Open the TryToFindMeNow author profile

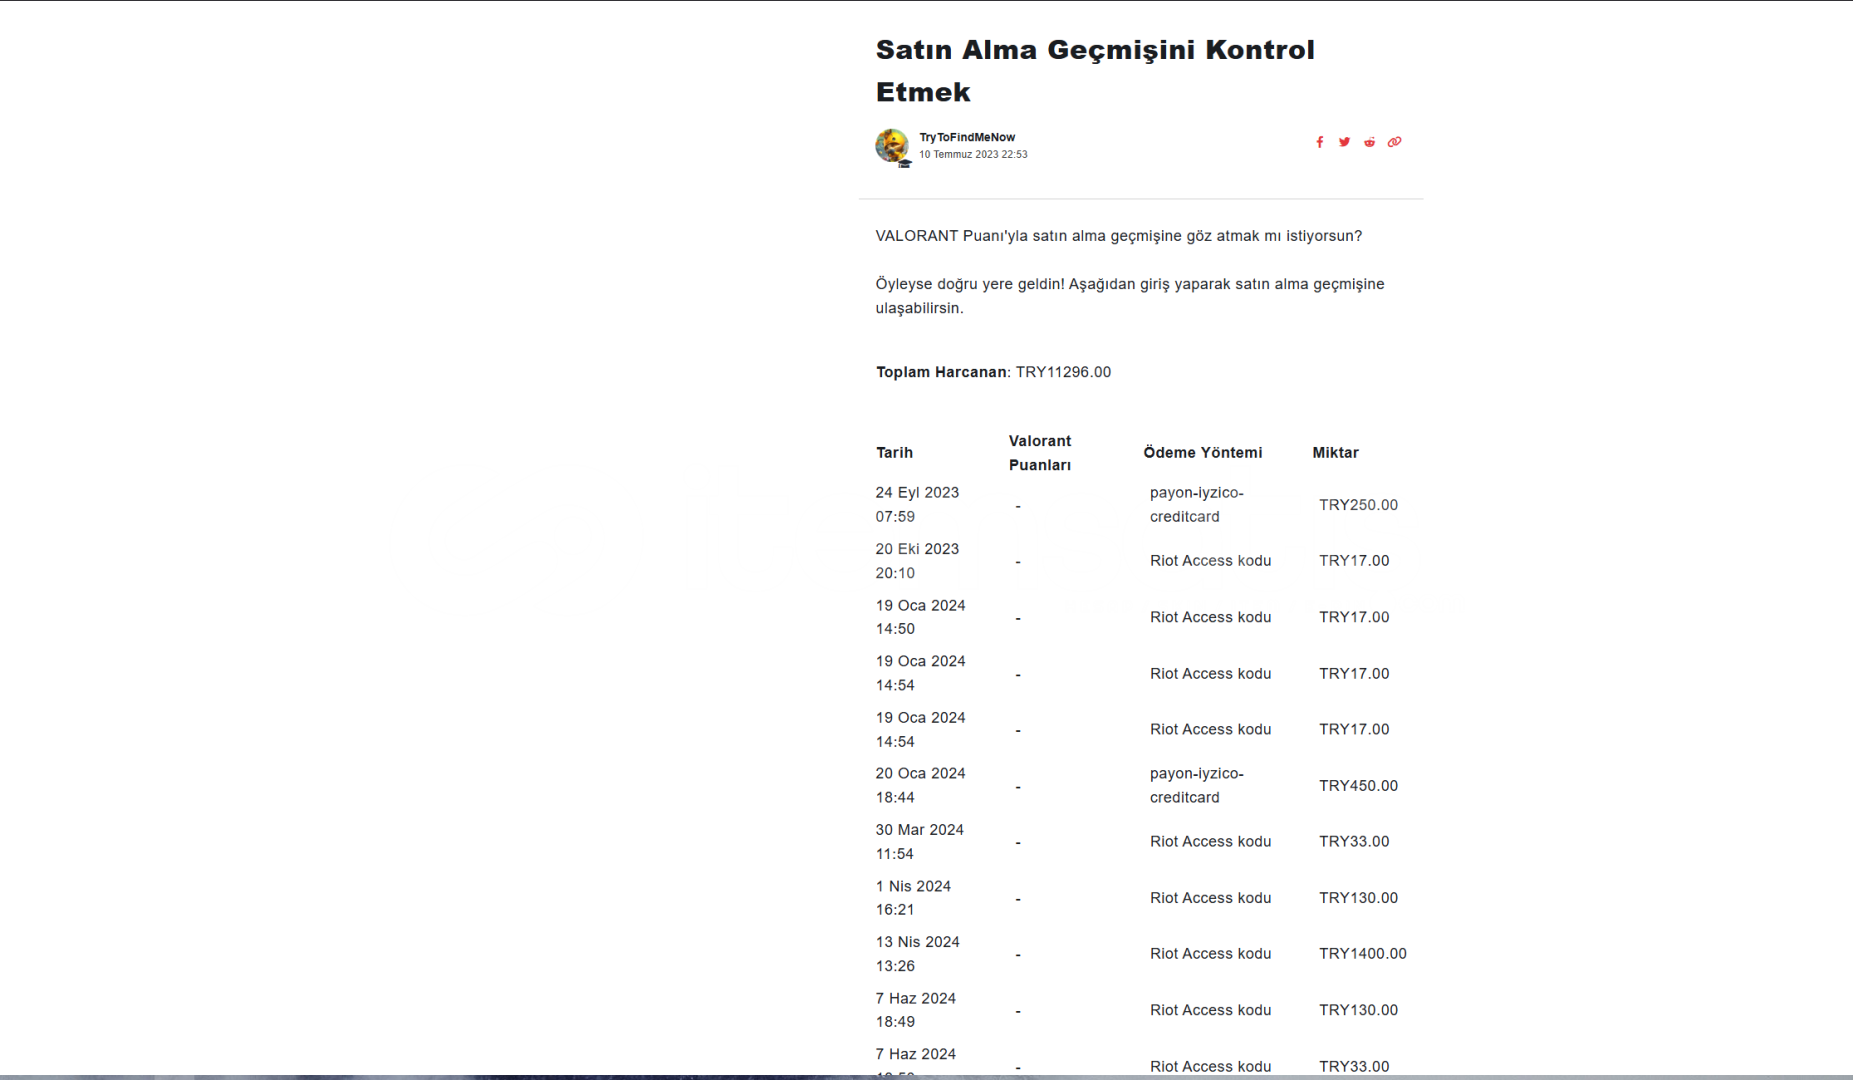[x=966, y=137]
